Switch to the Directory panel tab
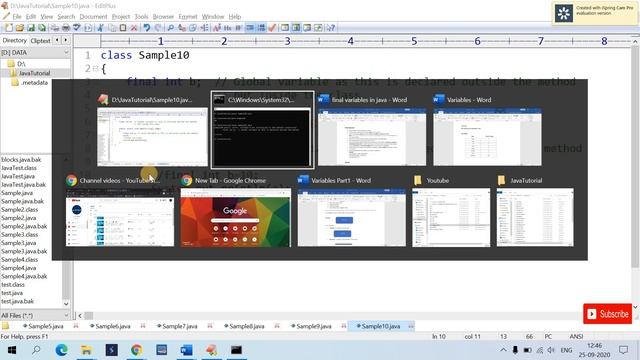Image resolution: width=640 pixels, height=360 pixels. pos(14,40)
